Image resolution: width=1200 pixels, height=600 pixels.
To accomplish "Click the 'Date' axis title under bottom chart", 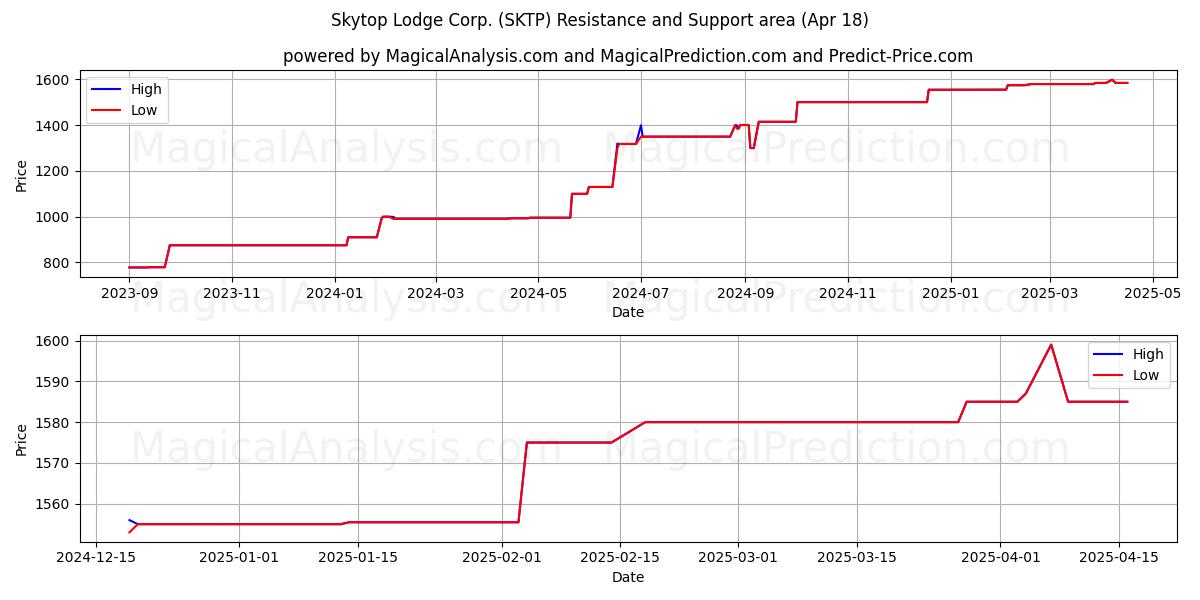I will coord(628,577).
